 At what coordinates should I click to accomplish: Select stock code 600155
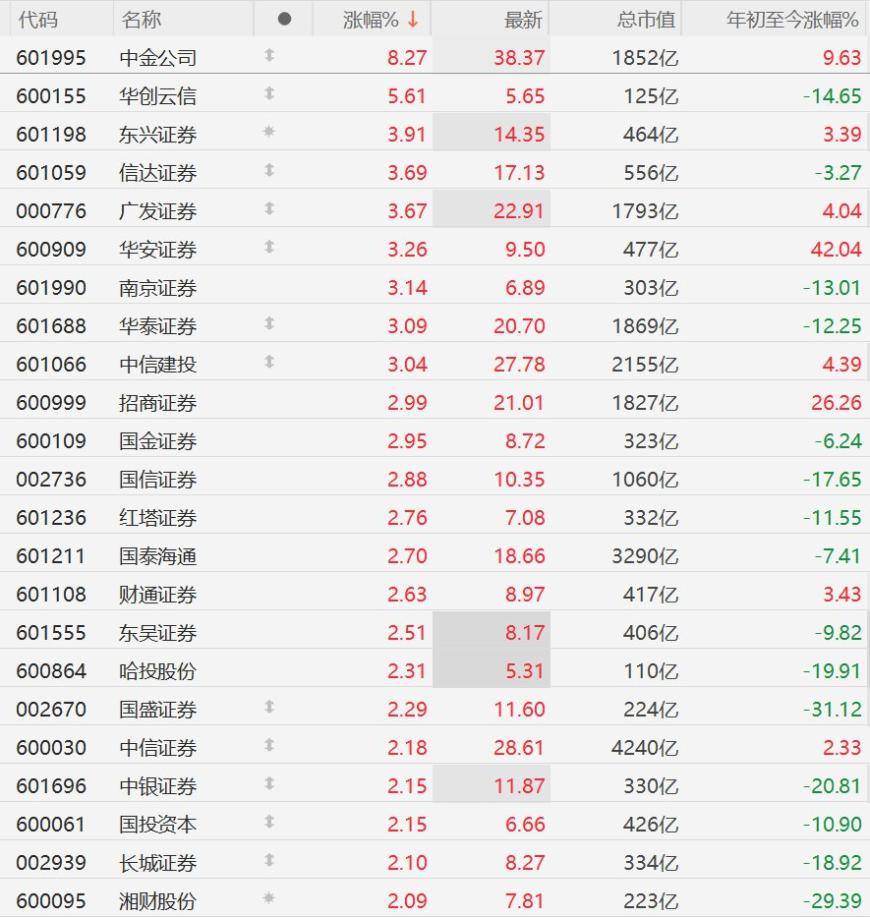click(x=51, y=96)
